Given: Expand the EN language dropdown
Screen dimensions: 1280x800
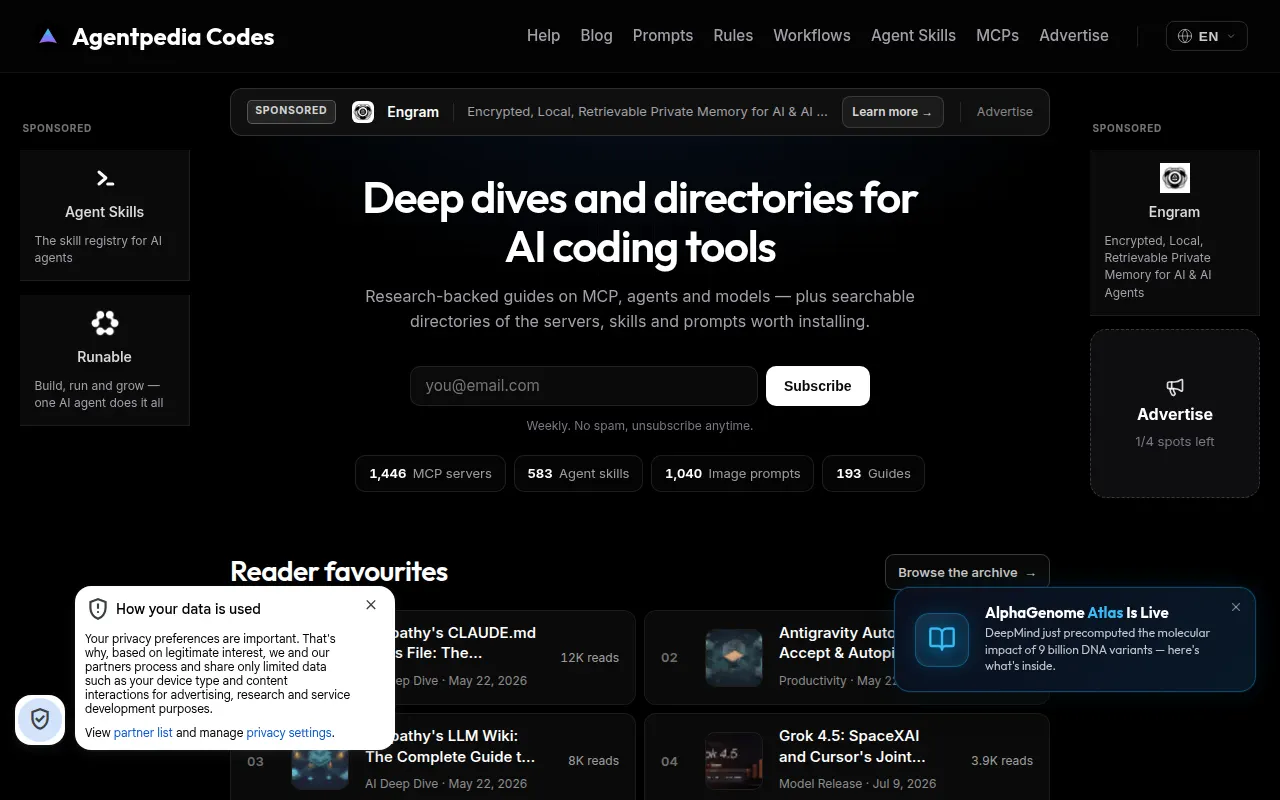Looking at the screenshot, I should [1207, 36].
